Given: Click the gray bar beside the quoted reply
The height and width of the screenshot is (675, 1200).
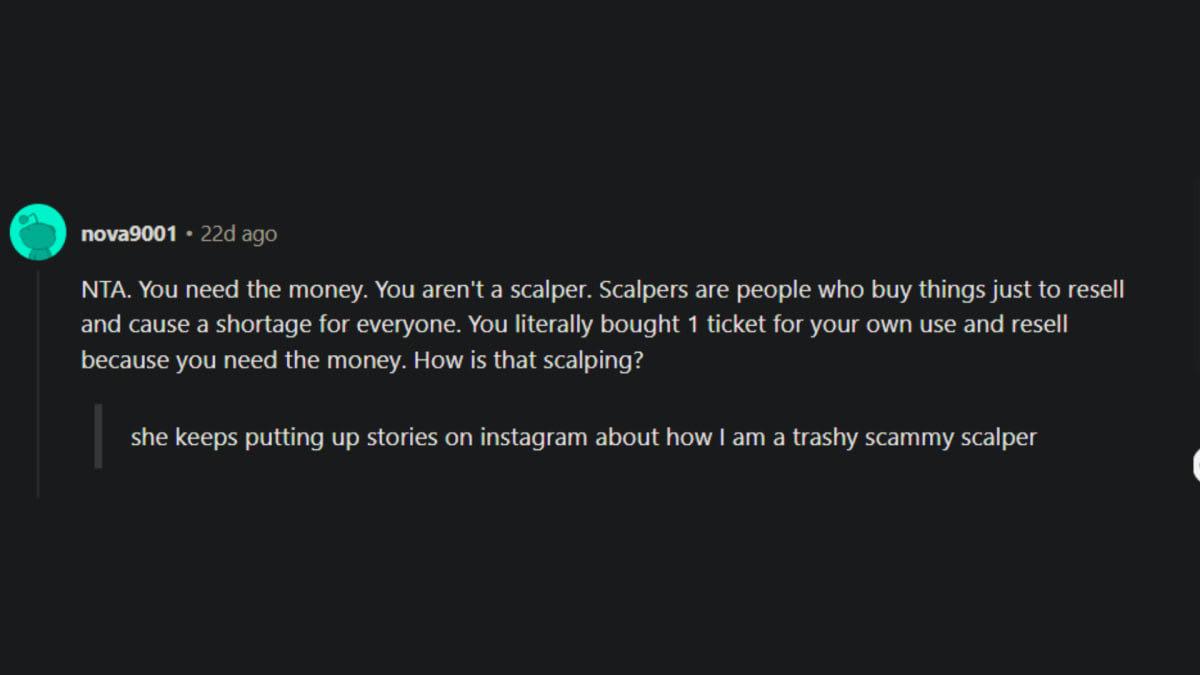Looking at the screenshot, I should [98, 436].
